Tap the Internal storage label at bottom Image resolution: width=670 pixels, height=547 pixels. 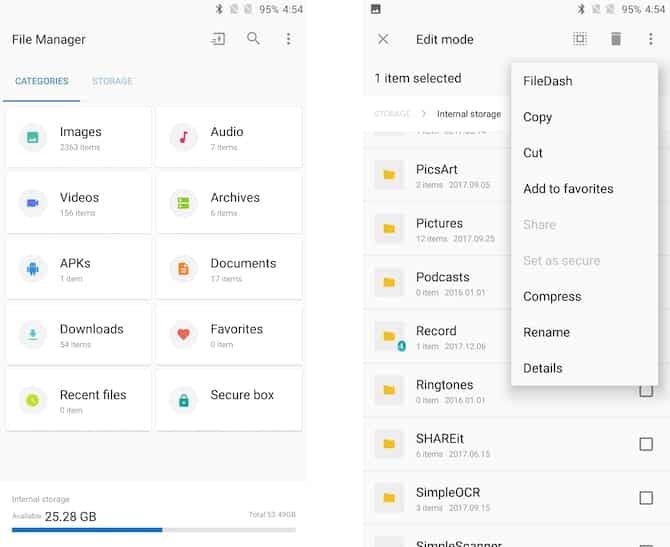41,499
